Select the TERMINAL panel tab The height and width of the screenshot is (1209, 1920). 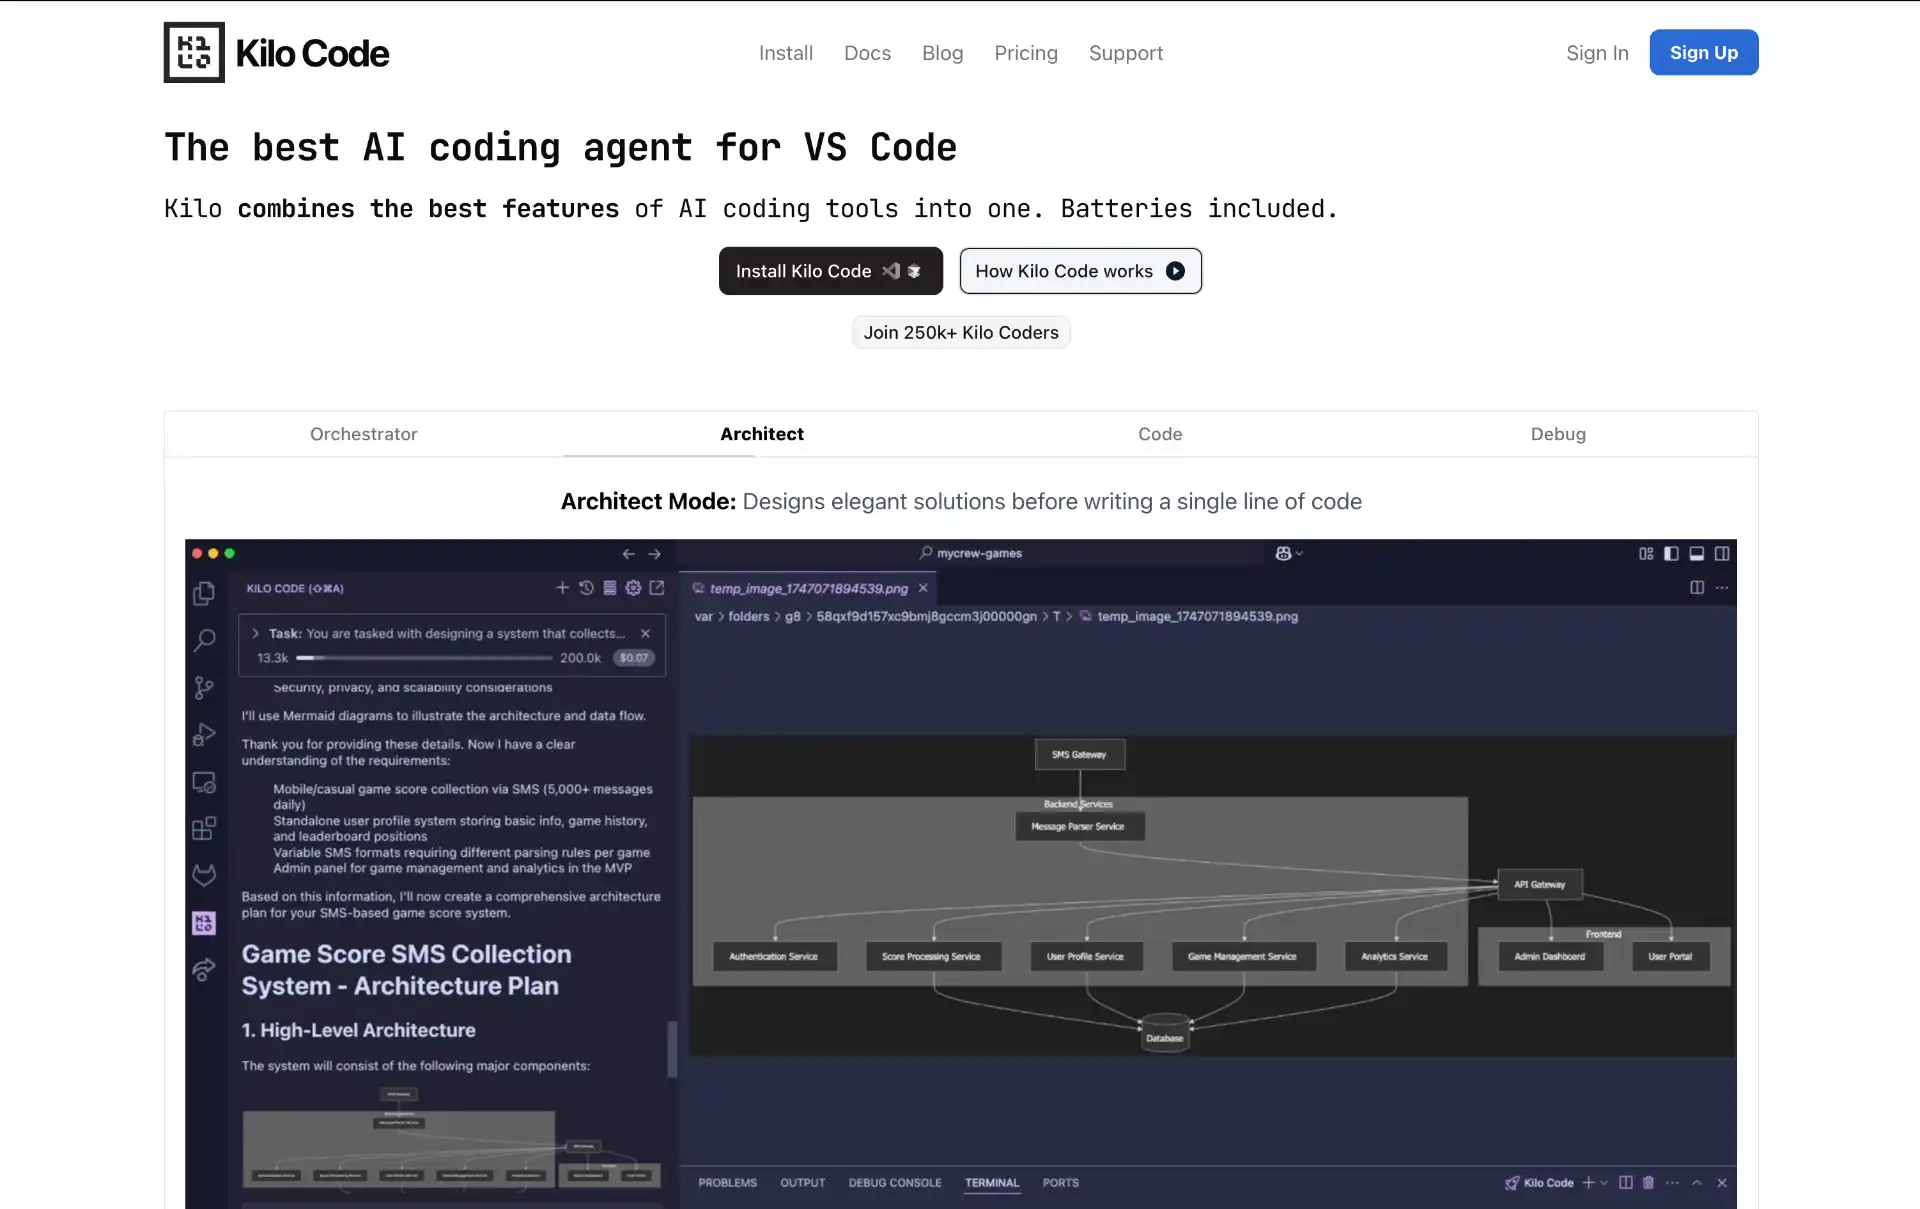coord(992,1183)
